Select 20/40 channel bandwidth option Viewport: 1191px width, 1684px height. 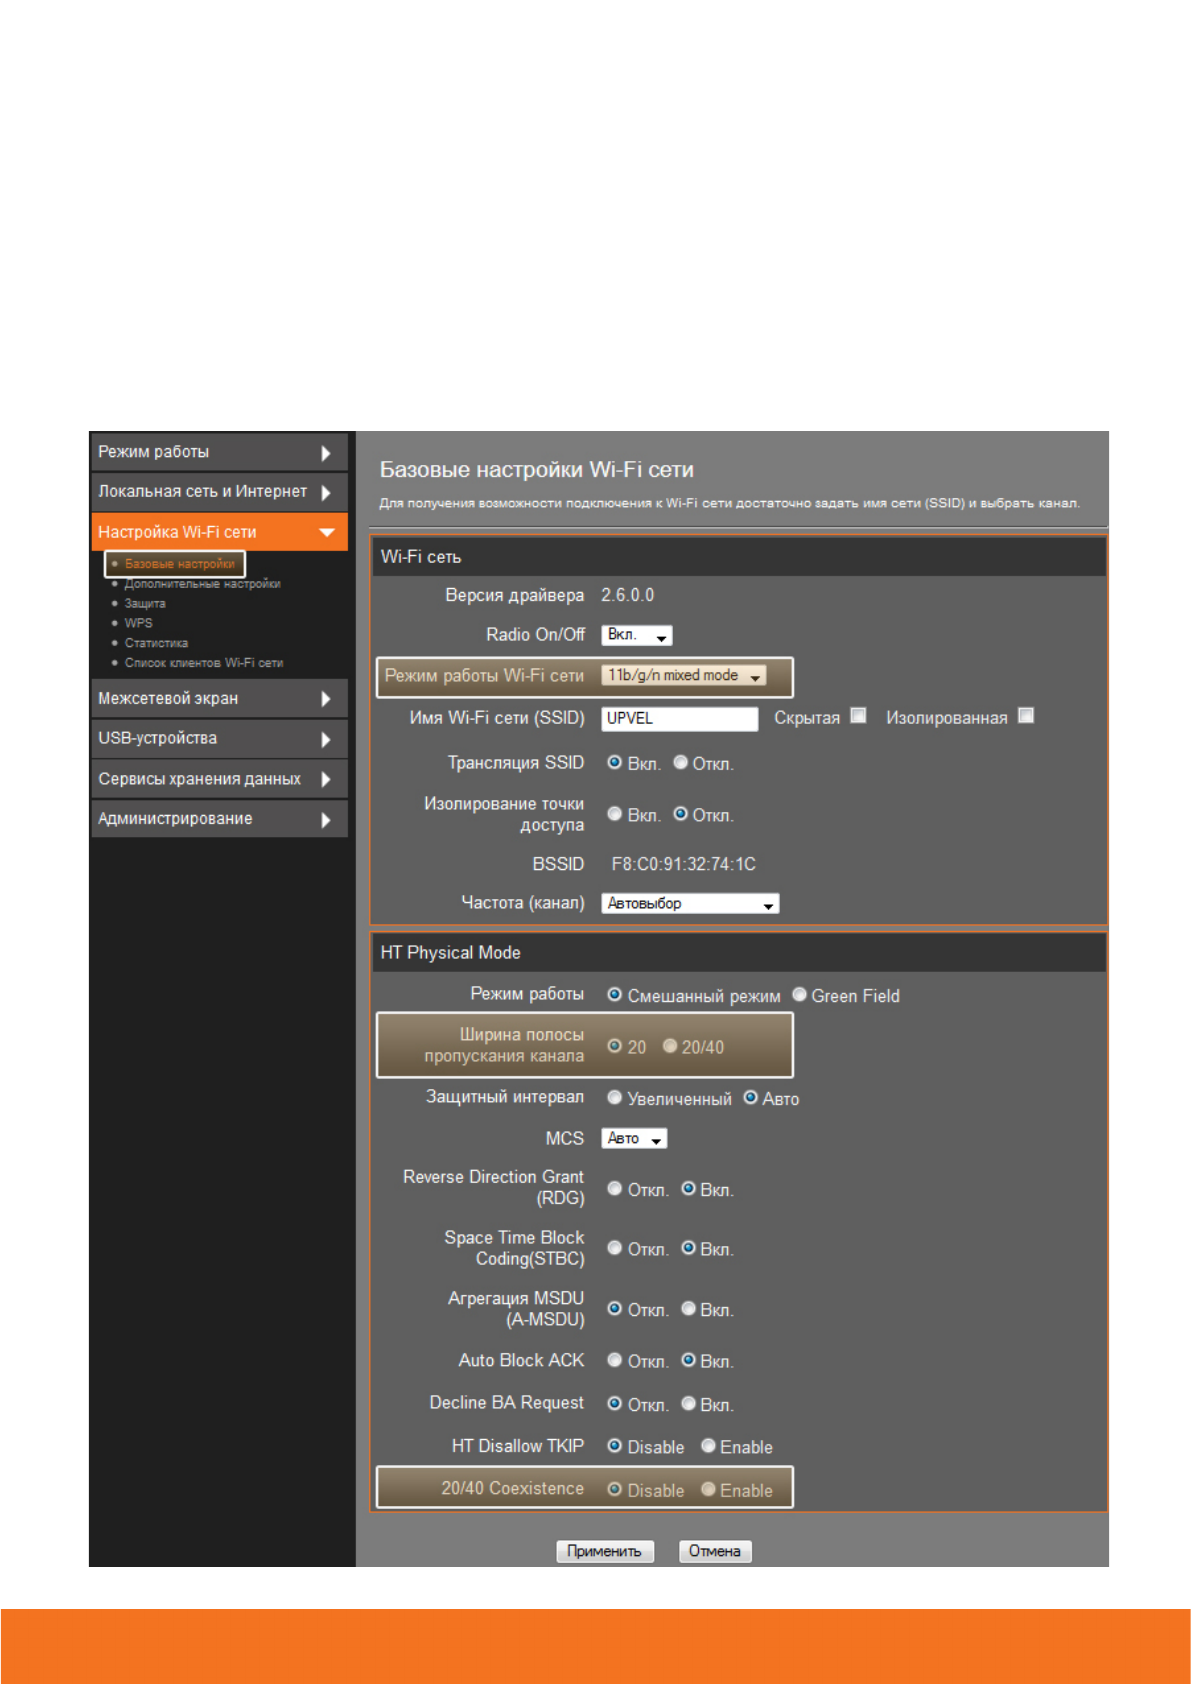670,1046
